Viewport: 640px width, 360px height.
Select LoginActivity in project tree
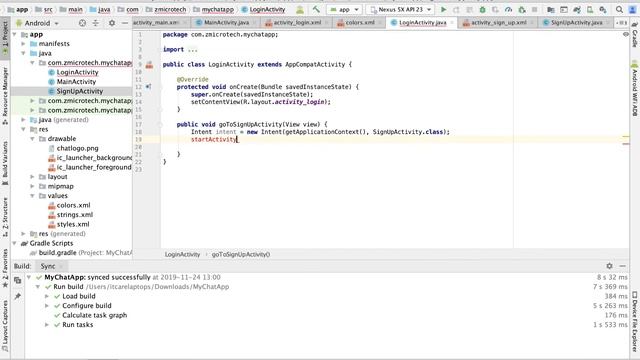tap(78, 72)
